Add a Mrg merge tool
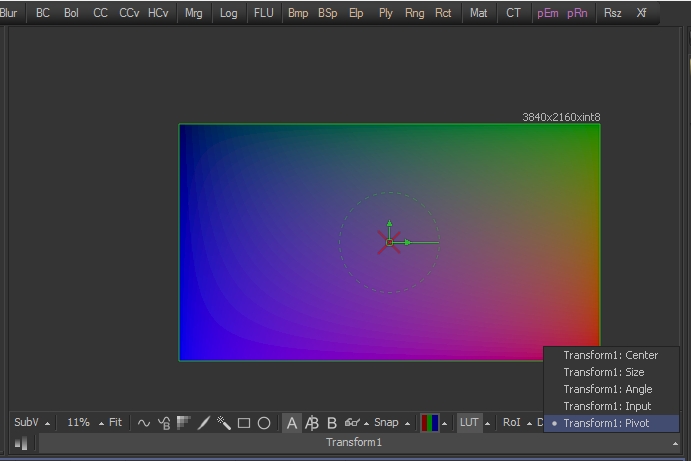Image resolution: width=691 pixels, height=461 pixels. click(193, 13)
